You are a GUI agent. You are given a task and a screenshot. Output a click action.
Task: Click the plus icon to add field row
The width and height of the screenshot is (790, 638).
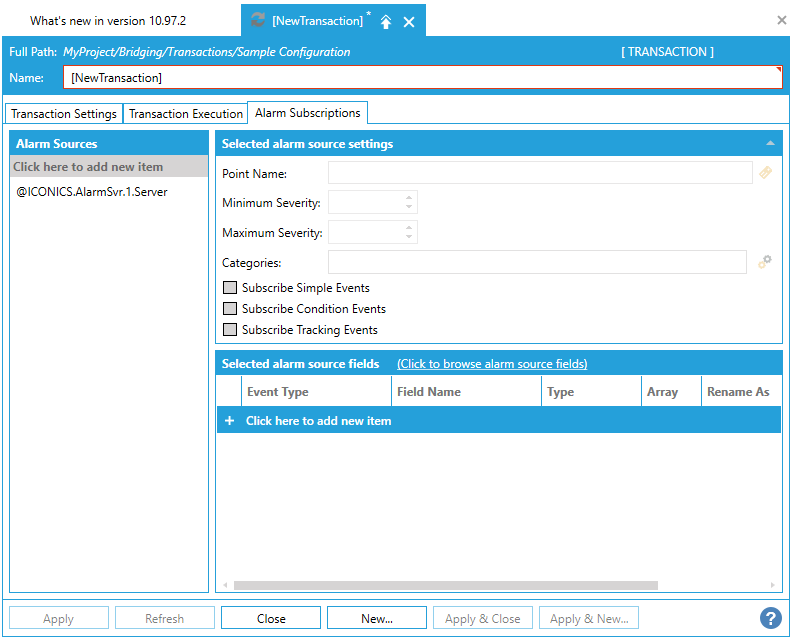pos(229,421)
